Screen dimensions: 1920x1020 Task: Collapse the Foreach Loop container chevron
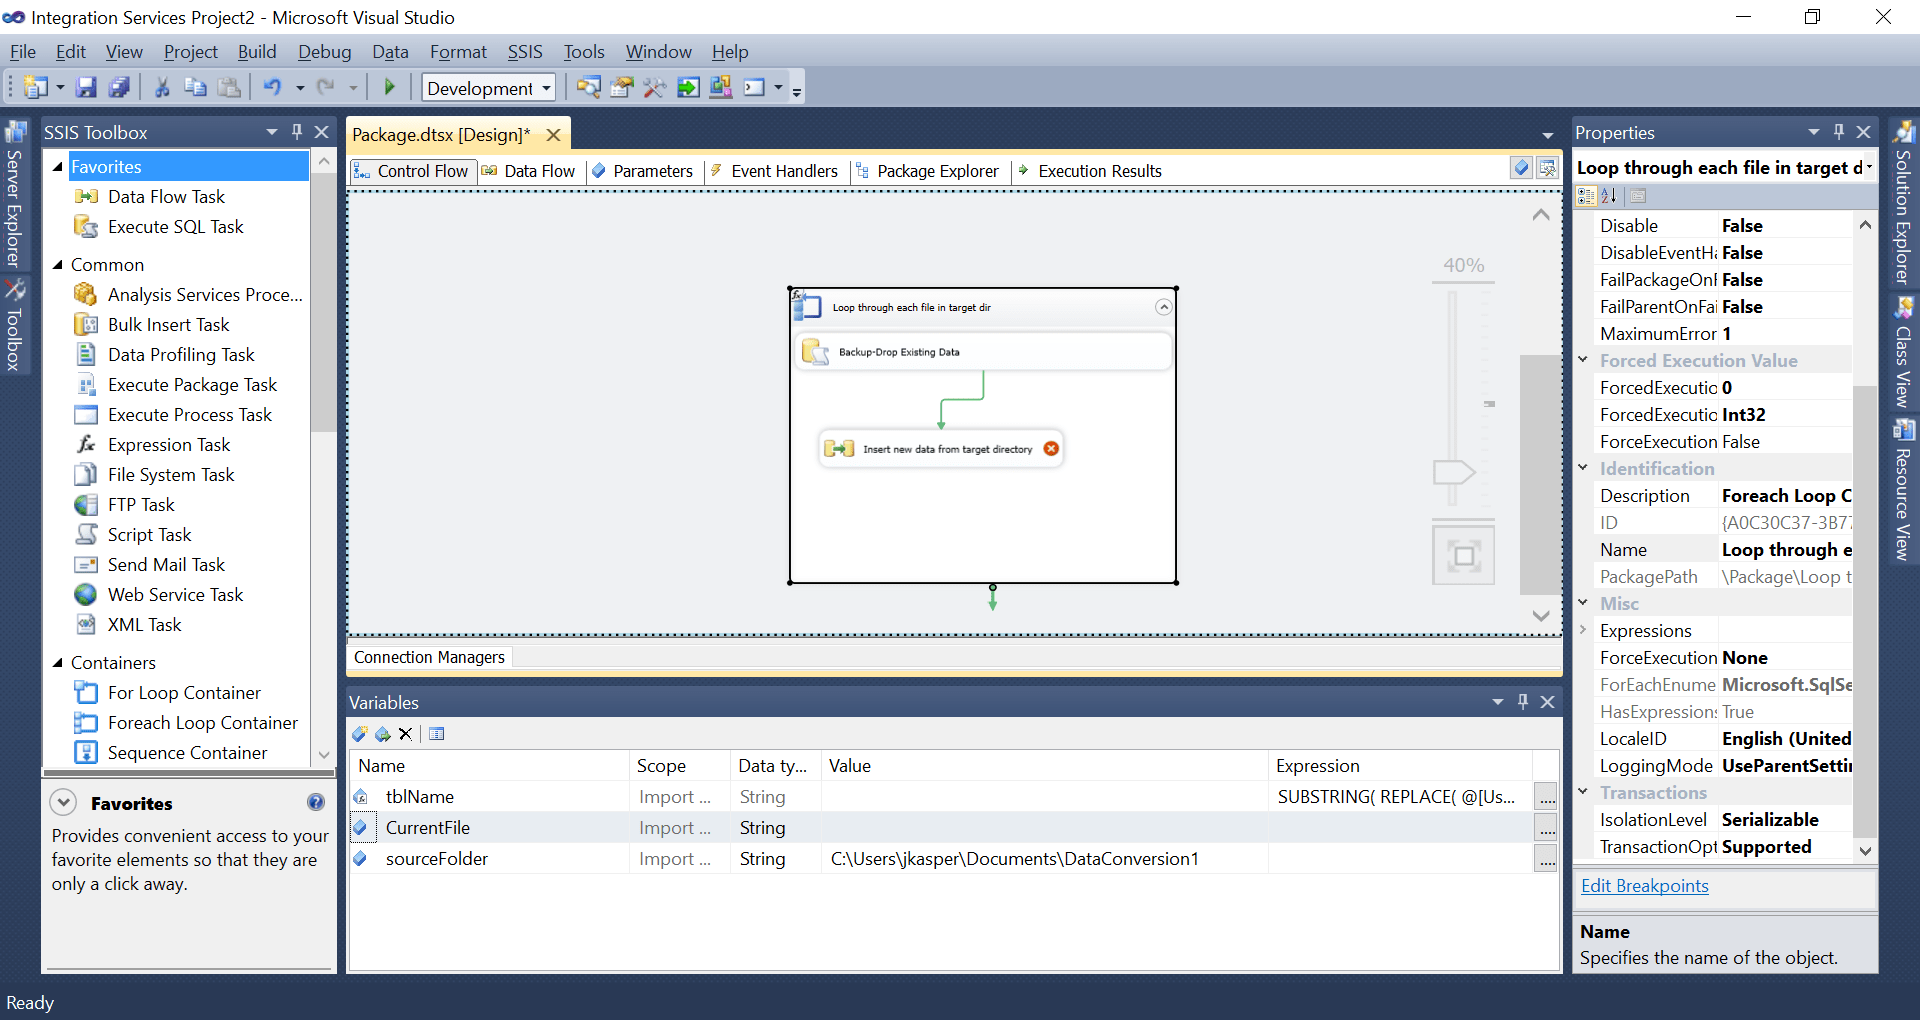pos(1163,307)
